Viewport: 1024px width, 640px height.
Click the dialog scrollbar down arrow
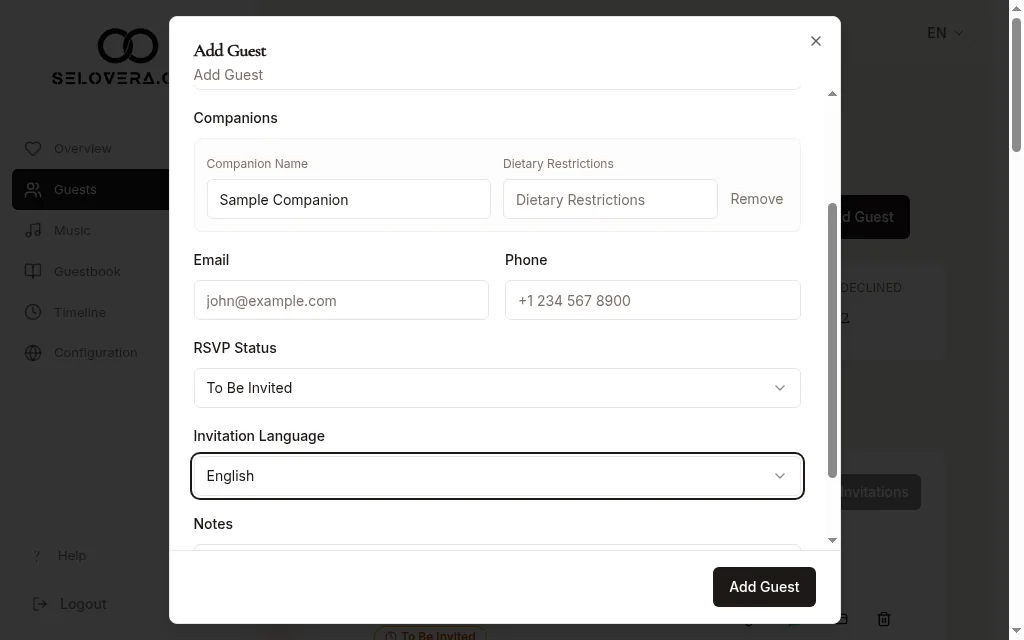click(x=832, y=540)
